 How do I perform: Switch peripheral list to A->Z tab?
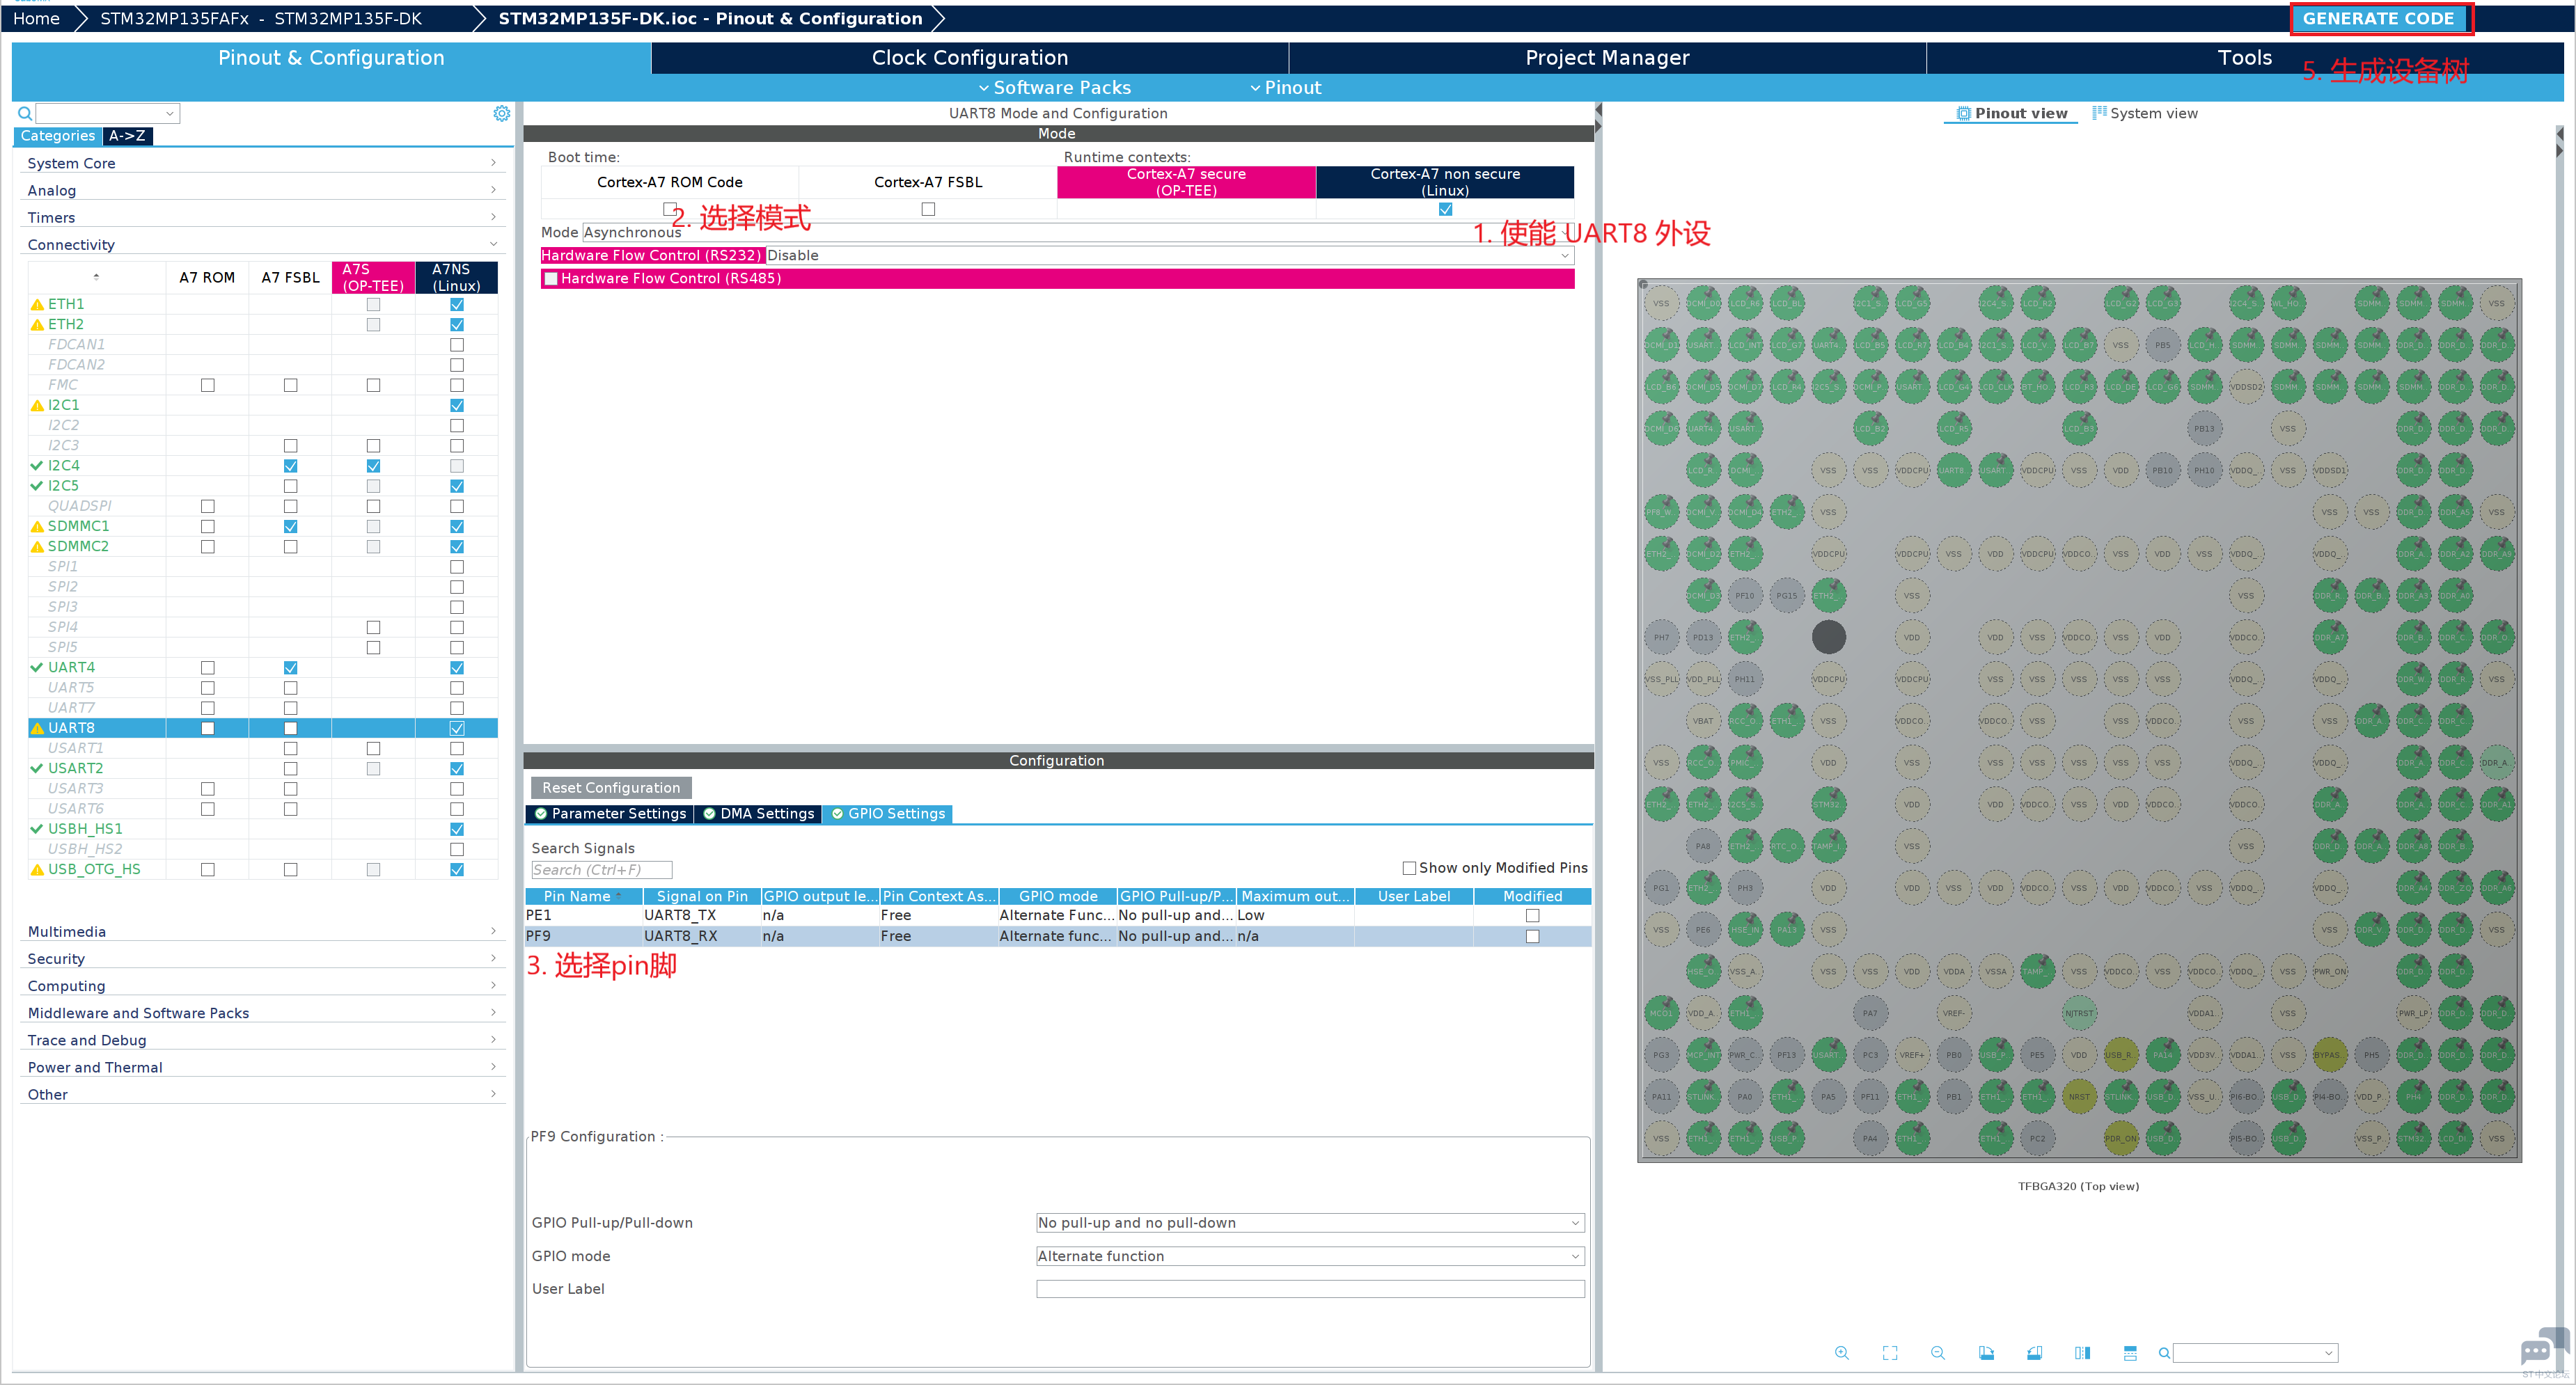tap(127, 136)
